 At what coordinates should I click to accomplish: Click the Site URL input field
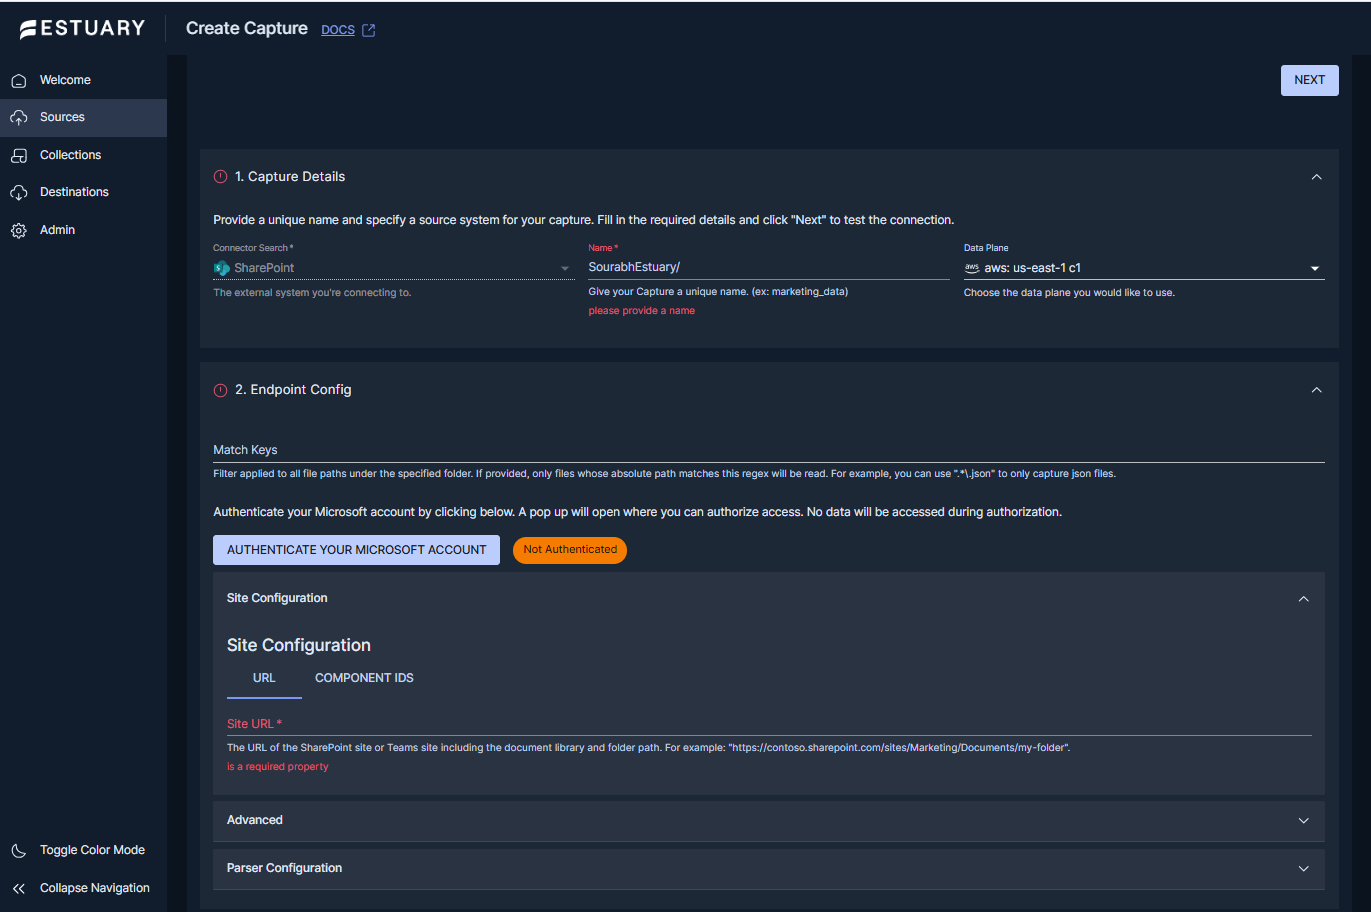pyautogui.click(x=768, y=724)
